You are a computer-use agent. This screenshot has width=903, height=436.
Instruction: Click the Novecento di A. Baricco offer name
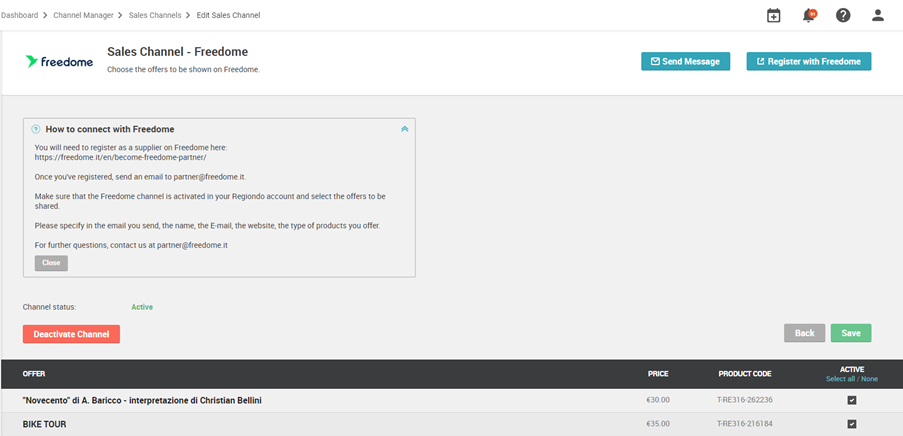pyautogui.click(x=142, y=400)
